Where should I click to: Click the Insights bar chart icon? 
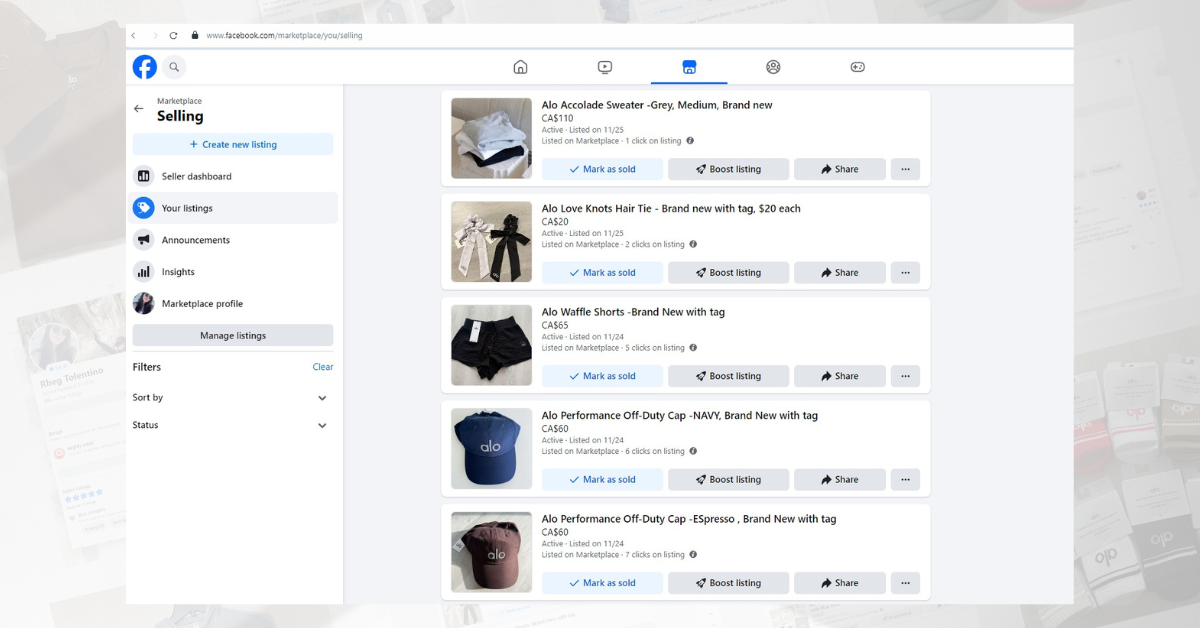pos(144,272)
